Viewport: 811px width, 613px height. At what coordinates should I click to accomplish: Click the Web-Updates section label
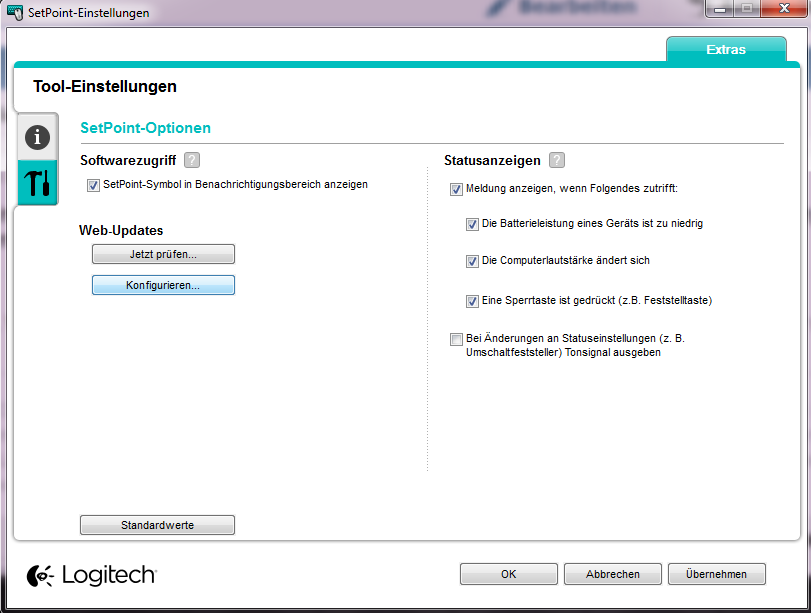[121, 230]
